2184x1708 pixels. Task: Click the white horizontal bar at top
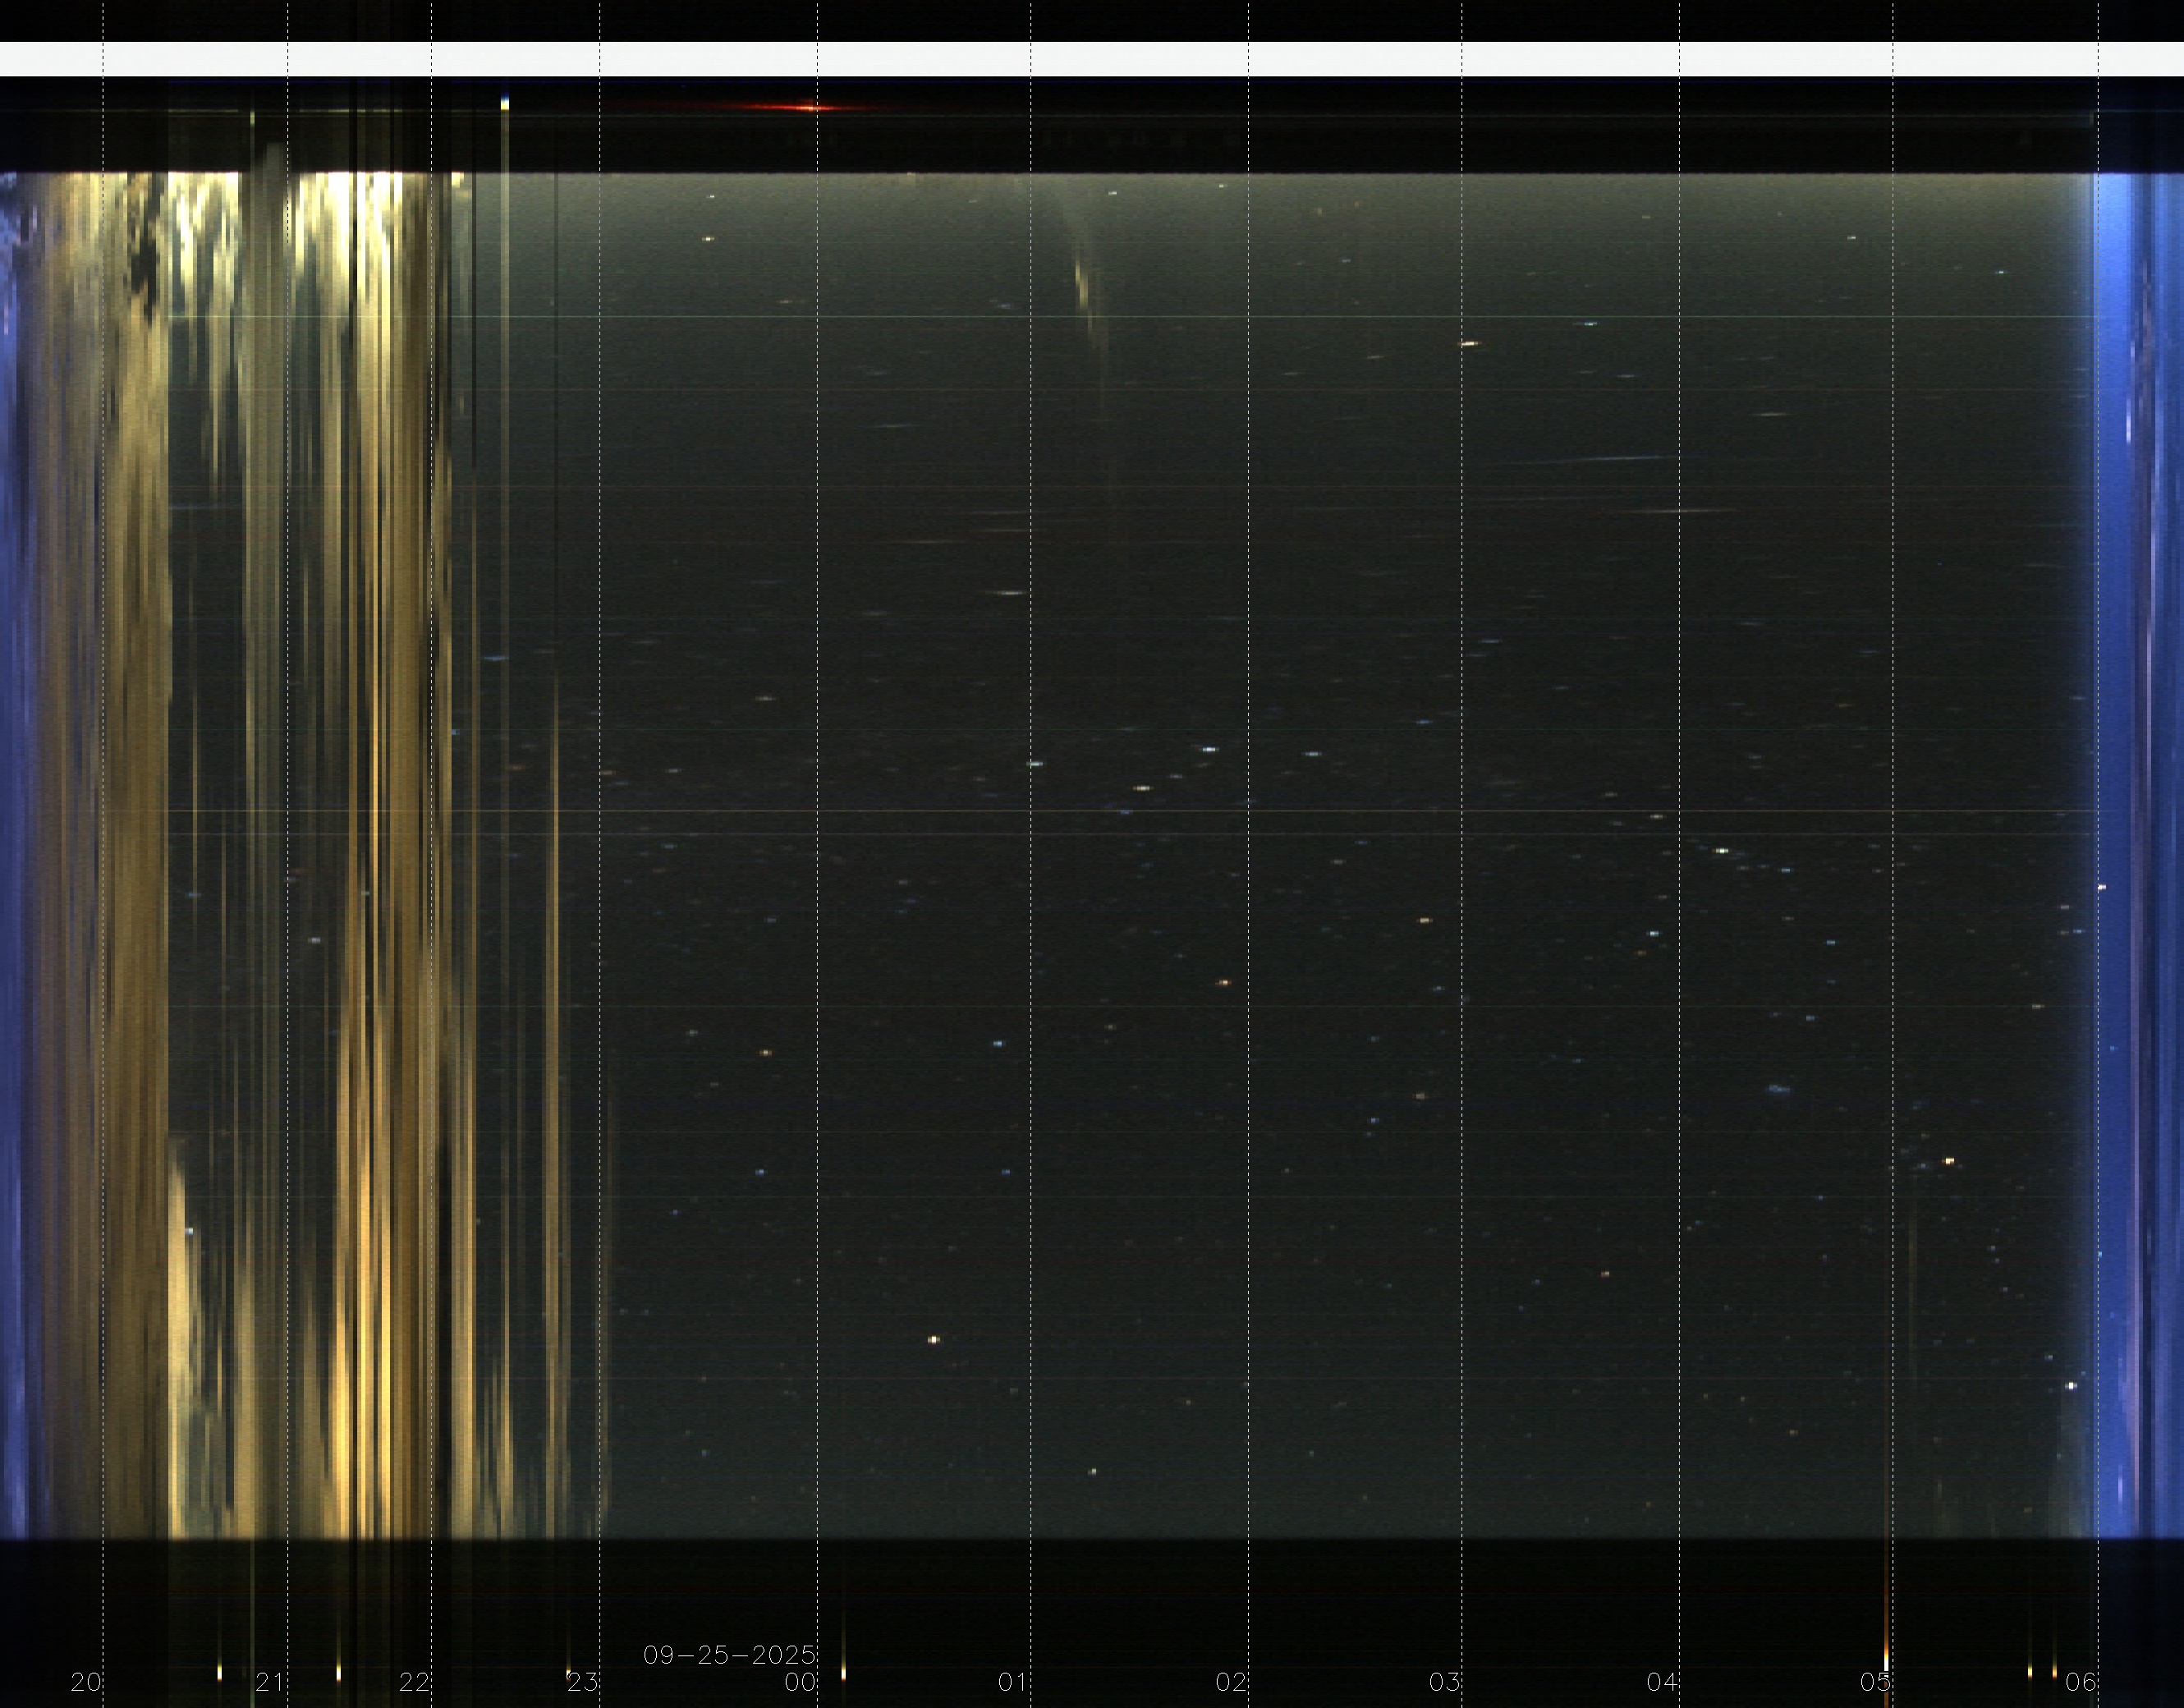pyautogui.click(x=1090, y=59)
